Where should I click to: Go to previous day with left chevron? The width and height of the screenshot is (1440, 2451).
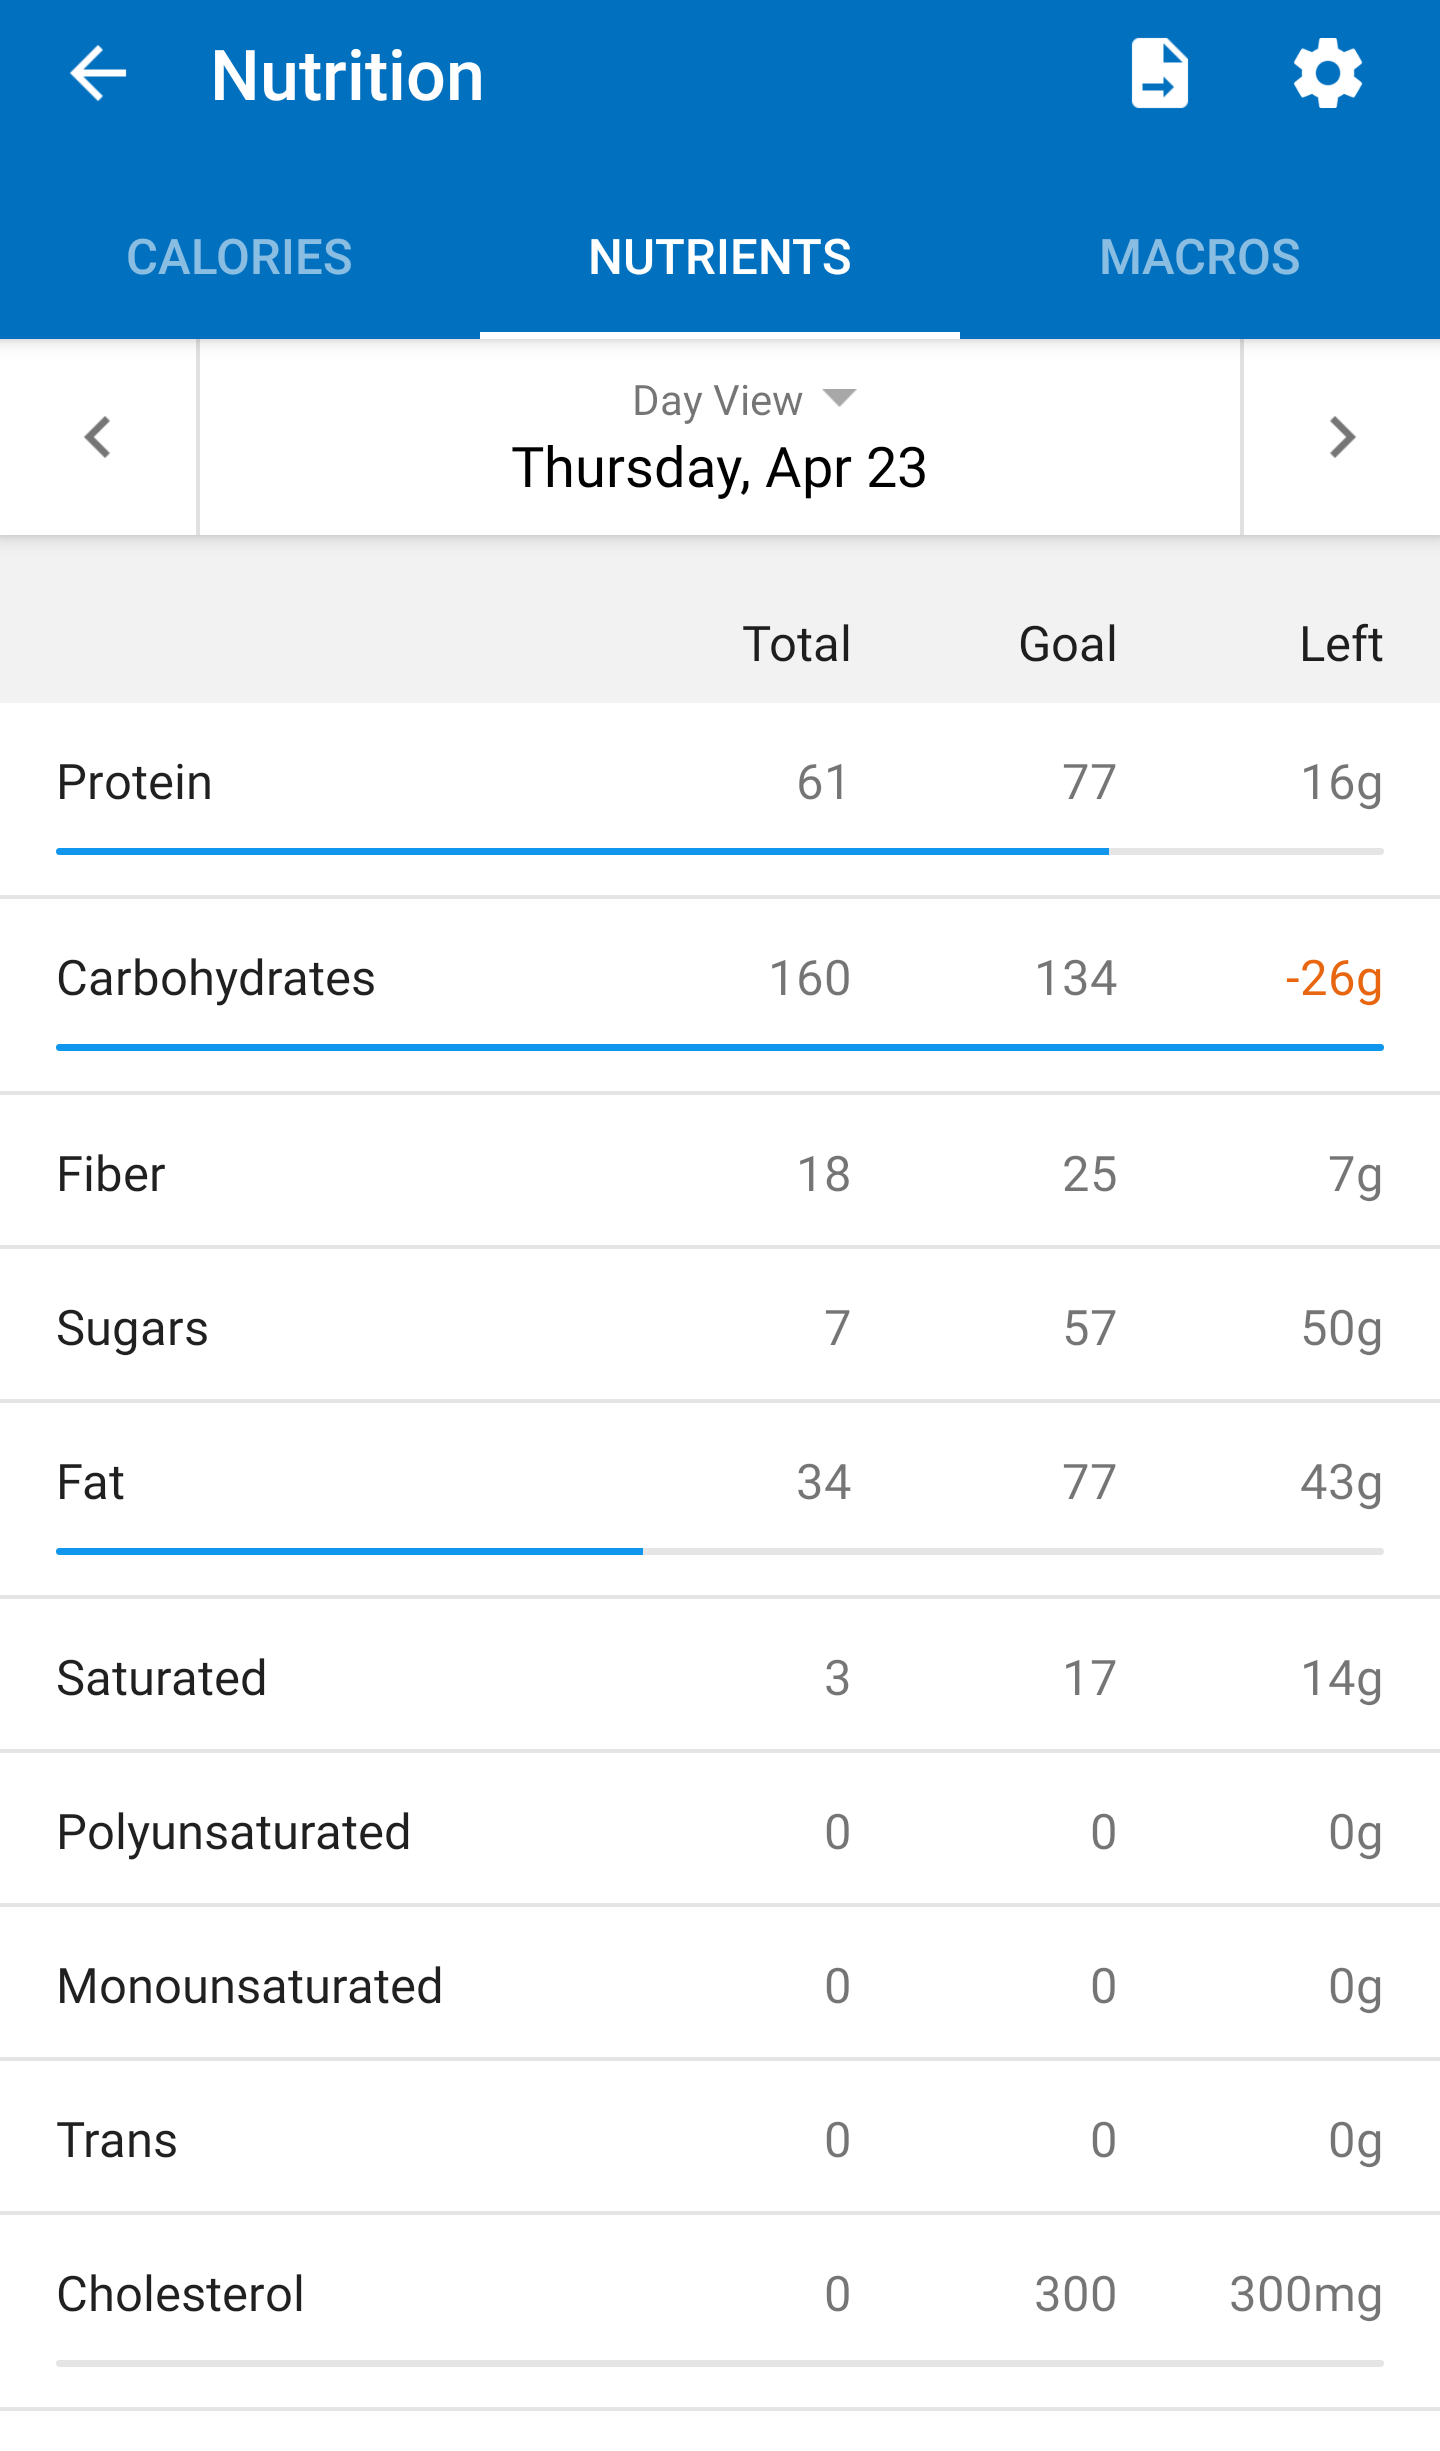pyautogui.click(x=98, y=437)
